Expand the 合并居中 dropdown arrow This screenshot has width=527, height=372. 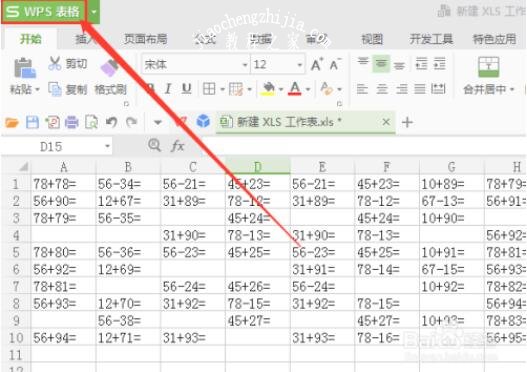click(x=512, y=89)
